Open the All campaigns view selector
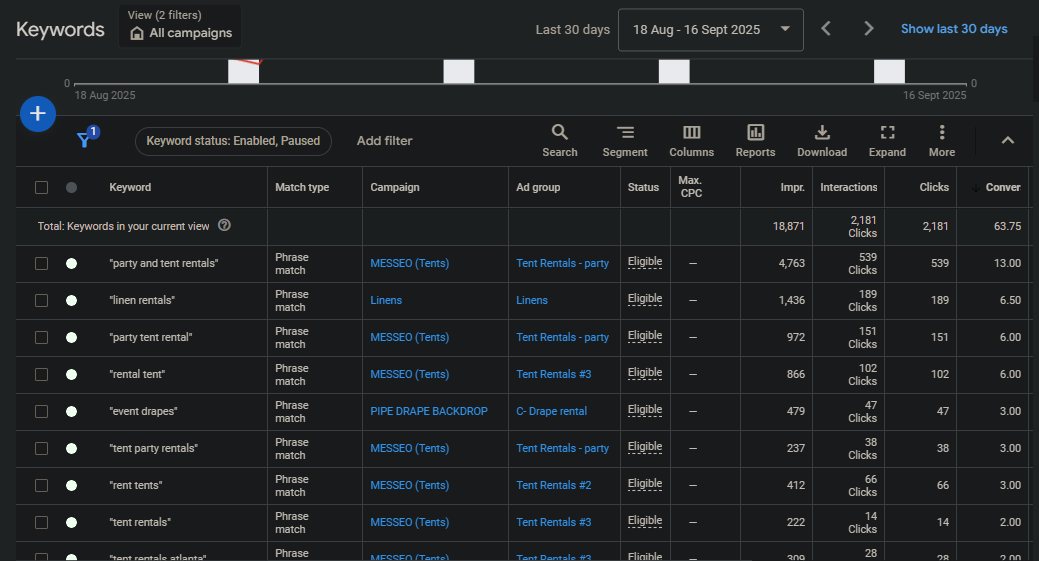Viewport: 1039px width, 561px height. click(180, 27)
